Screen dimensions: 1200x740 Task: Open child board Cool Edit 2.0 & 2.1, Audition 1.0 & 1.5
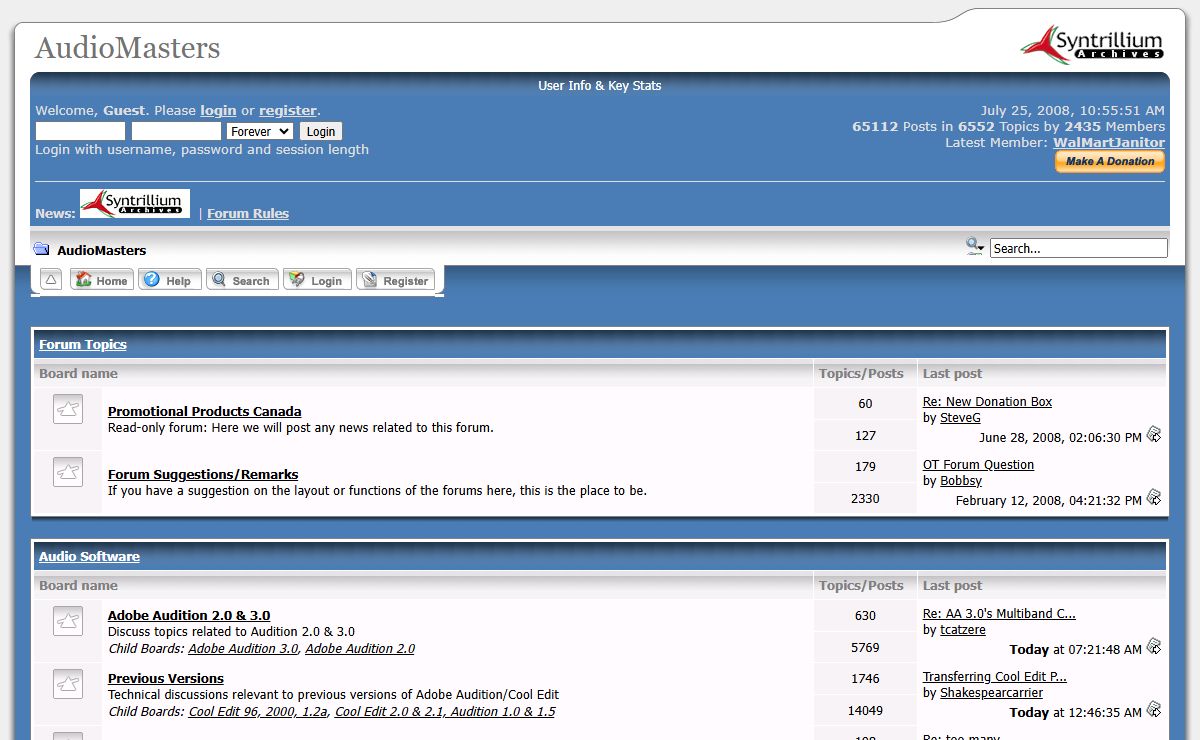[x=445, y=711]
